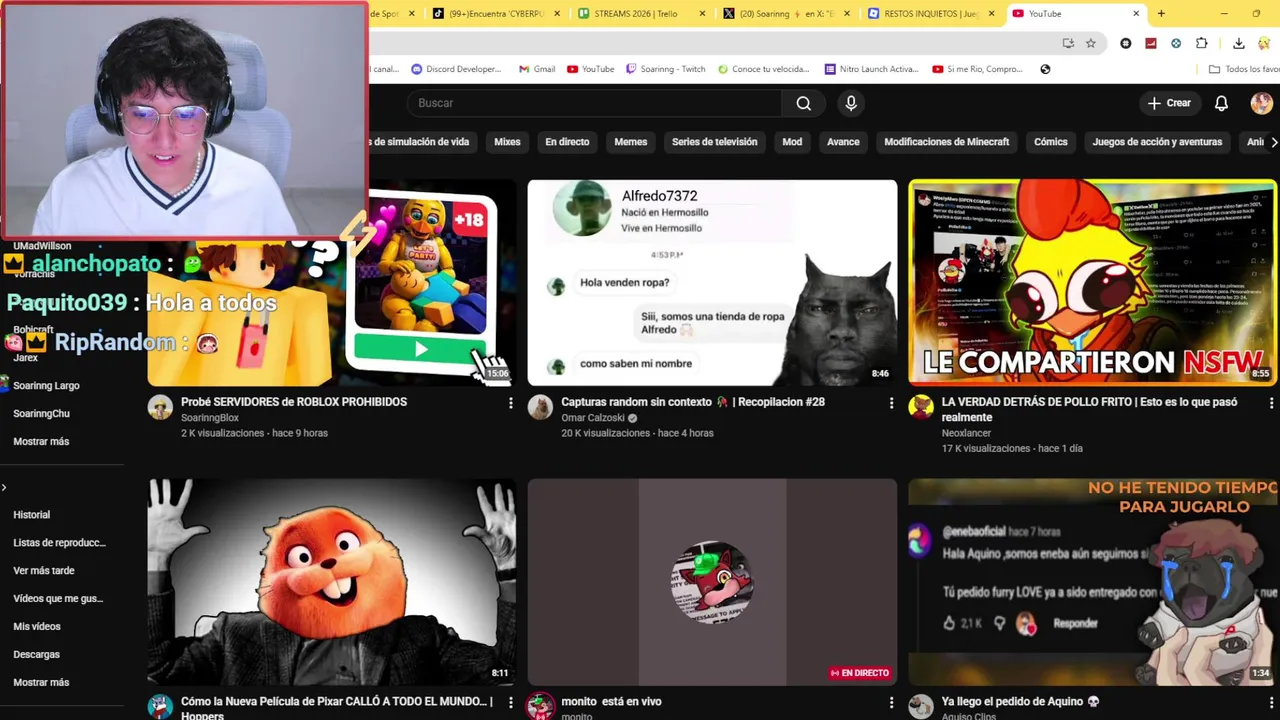Viewport: 1280px width, 720px height.
Task: Open options menu for Pollo Frito video
Action: coord(1271,403)
